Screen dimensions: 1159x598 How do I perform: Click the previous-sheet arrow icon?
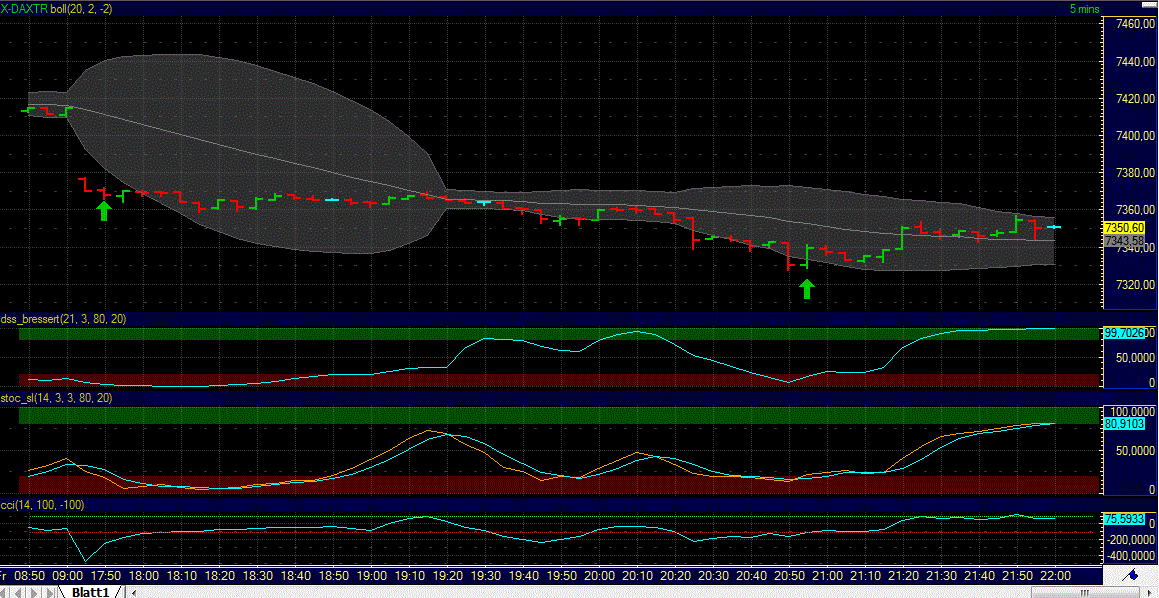pyautogui.click(x=20, y=591)
